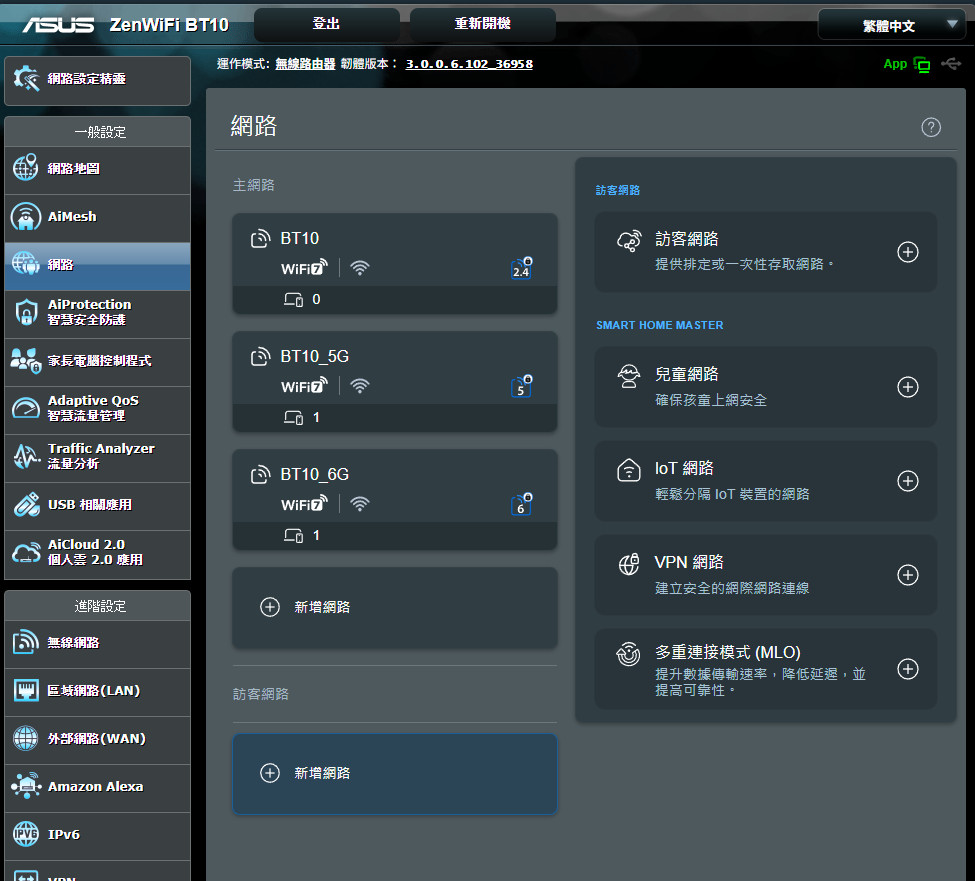Click the WiFi signal icon on BT10_6G card
The width and height of the screenshot is (975, 881).
359,504
